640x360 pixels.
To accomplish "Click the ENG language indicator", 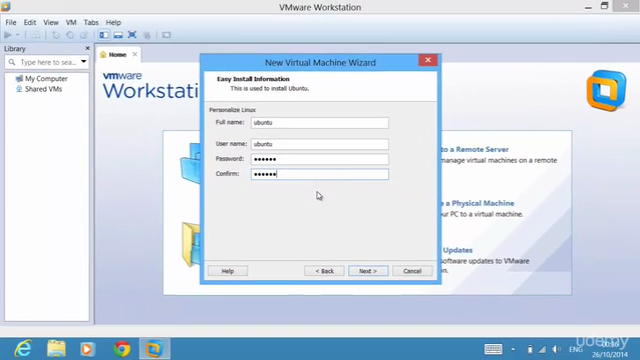I will [x=576, y=350].
